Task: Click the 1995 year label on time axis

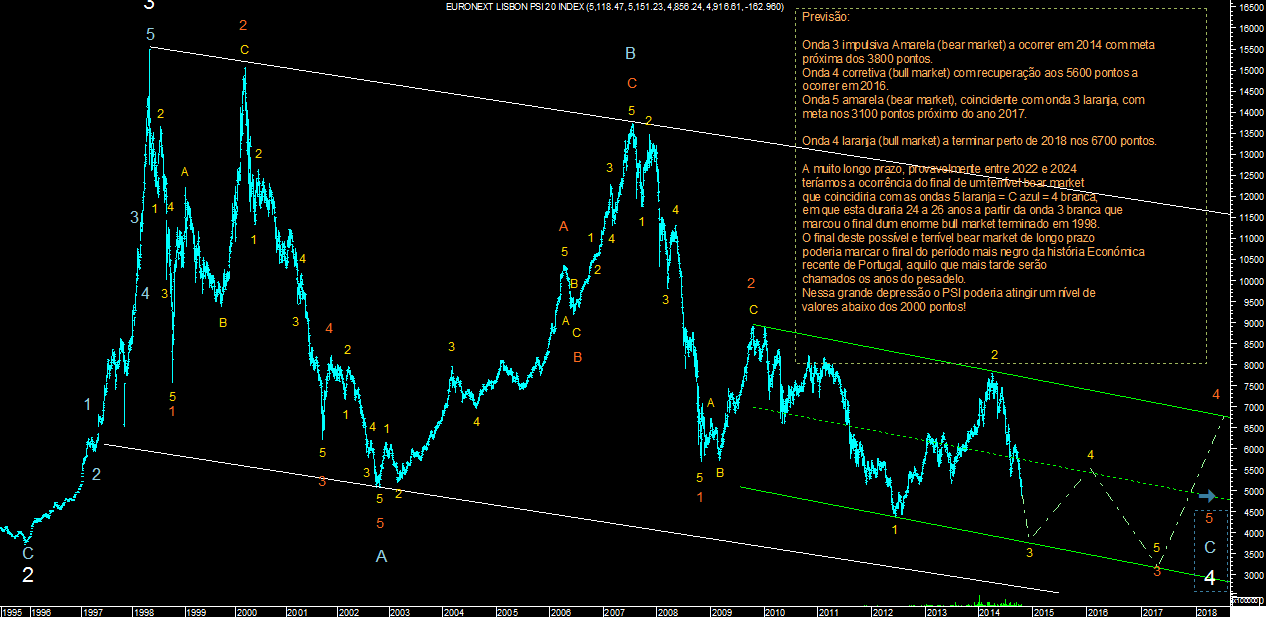Action: [x=12, y=610]
